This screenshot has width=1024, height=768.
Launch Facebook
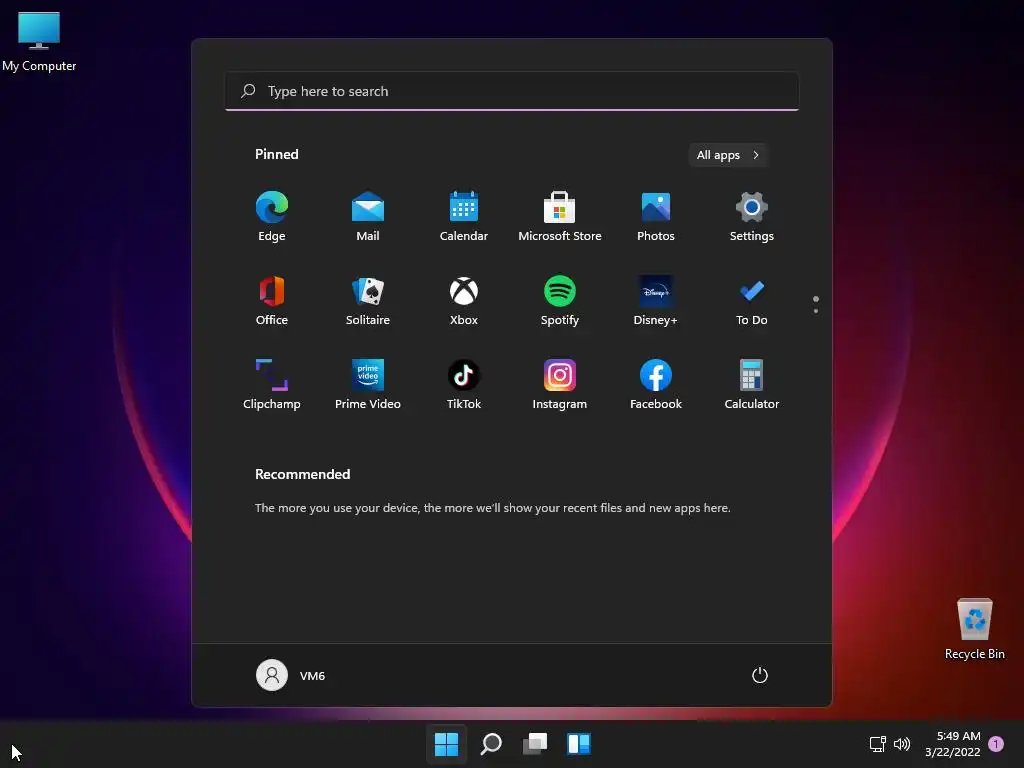click(x=656, y=385)
